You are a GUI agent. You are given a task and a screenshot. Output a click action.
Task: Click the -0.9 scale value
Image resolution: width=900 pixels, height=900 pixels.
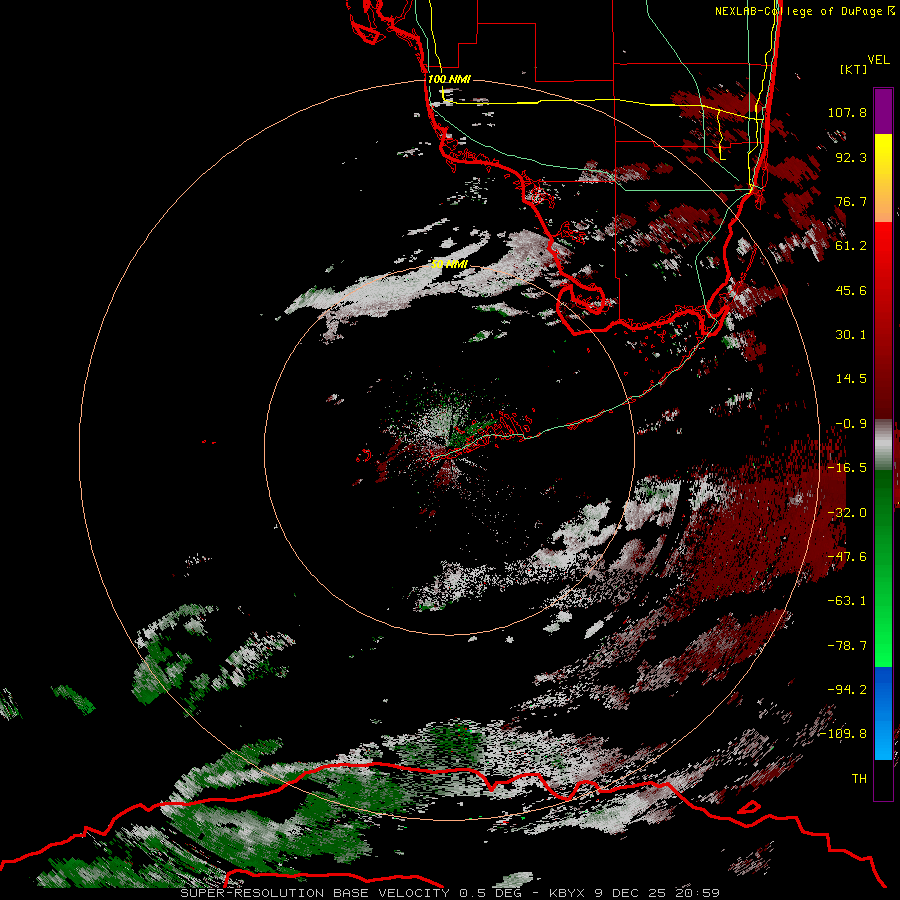click(x=851, y=424)
